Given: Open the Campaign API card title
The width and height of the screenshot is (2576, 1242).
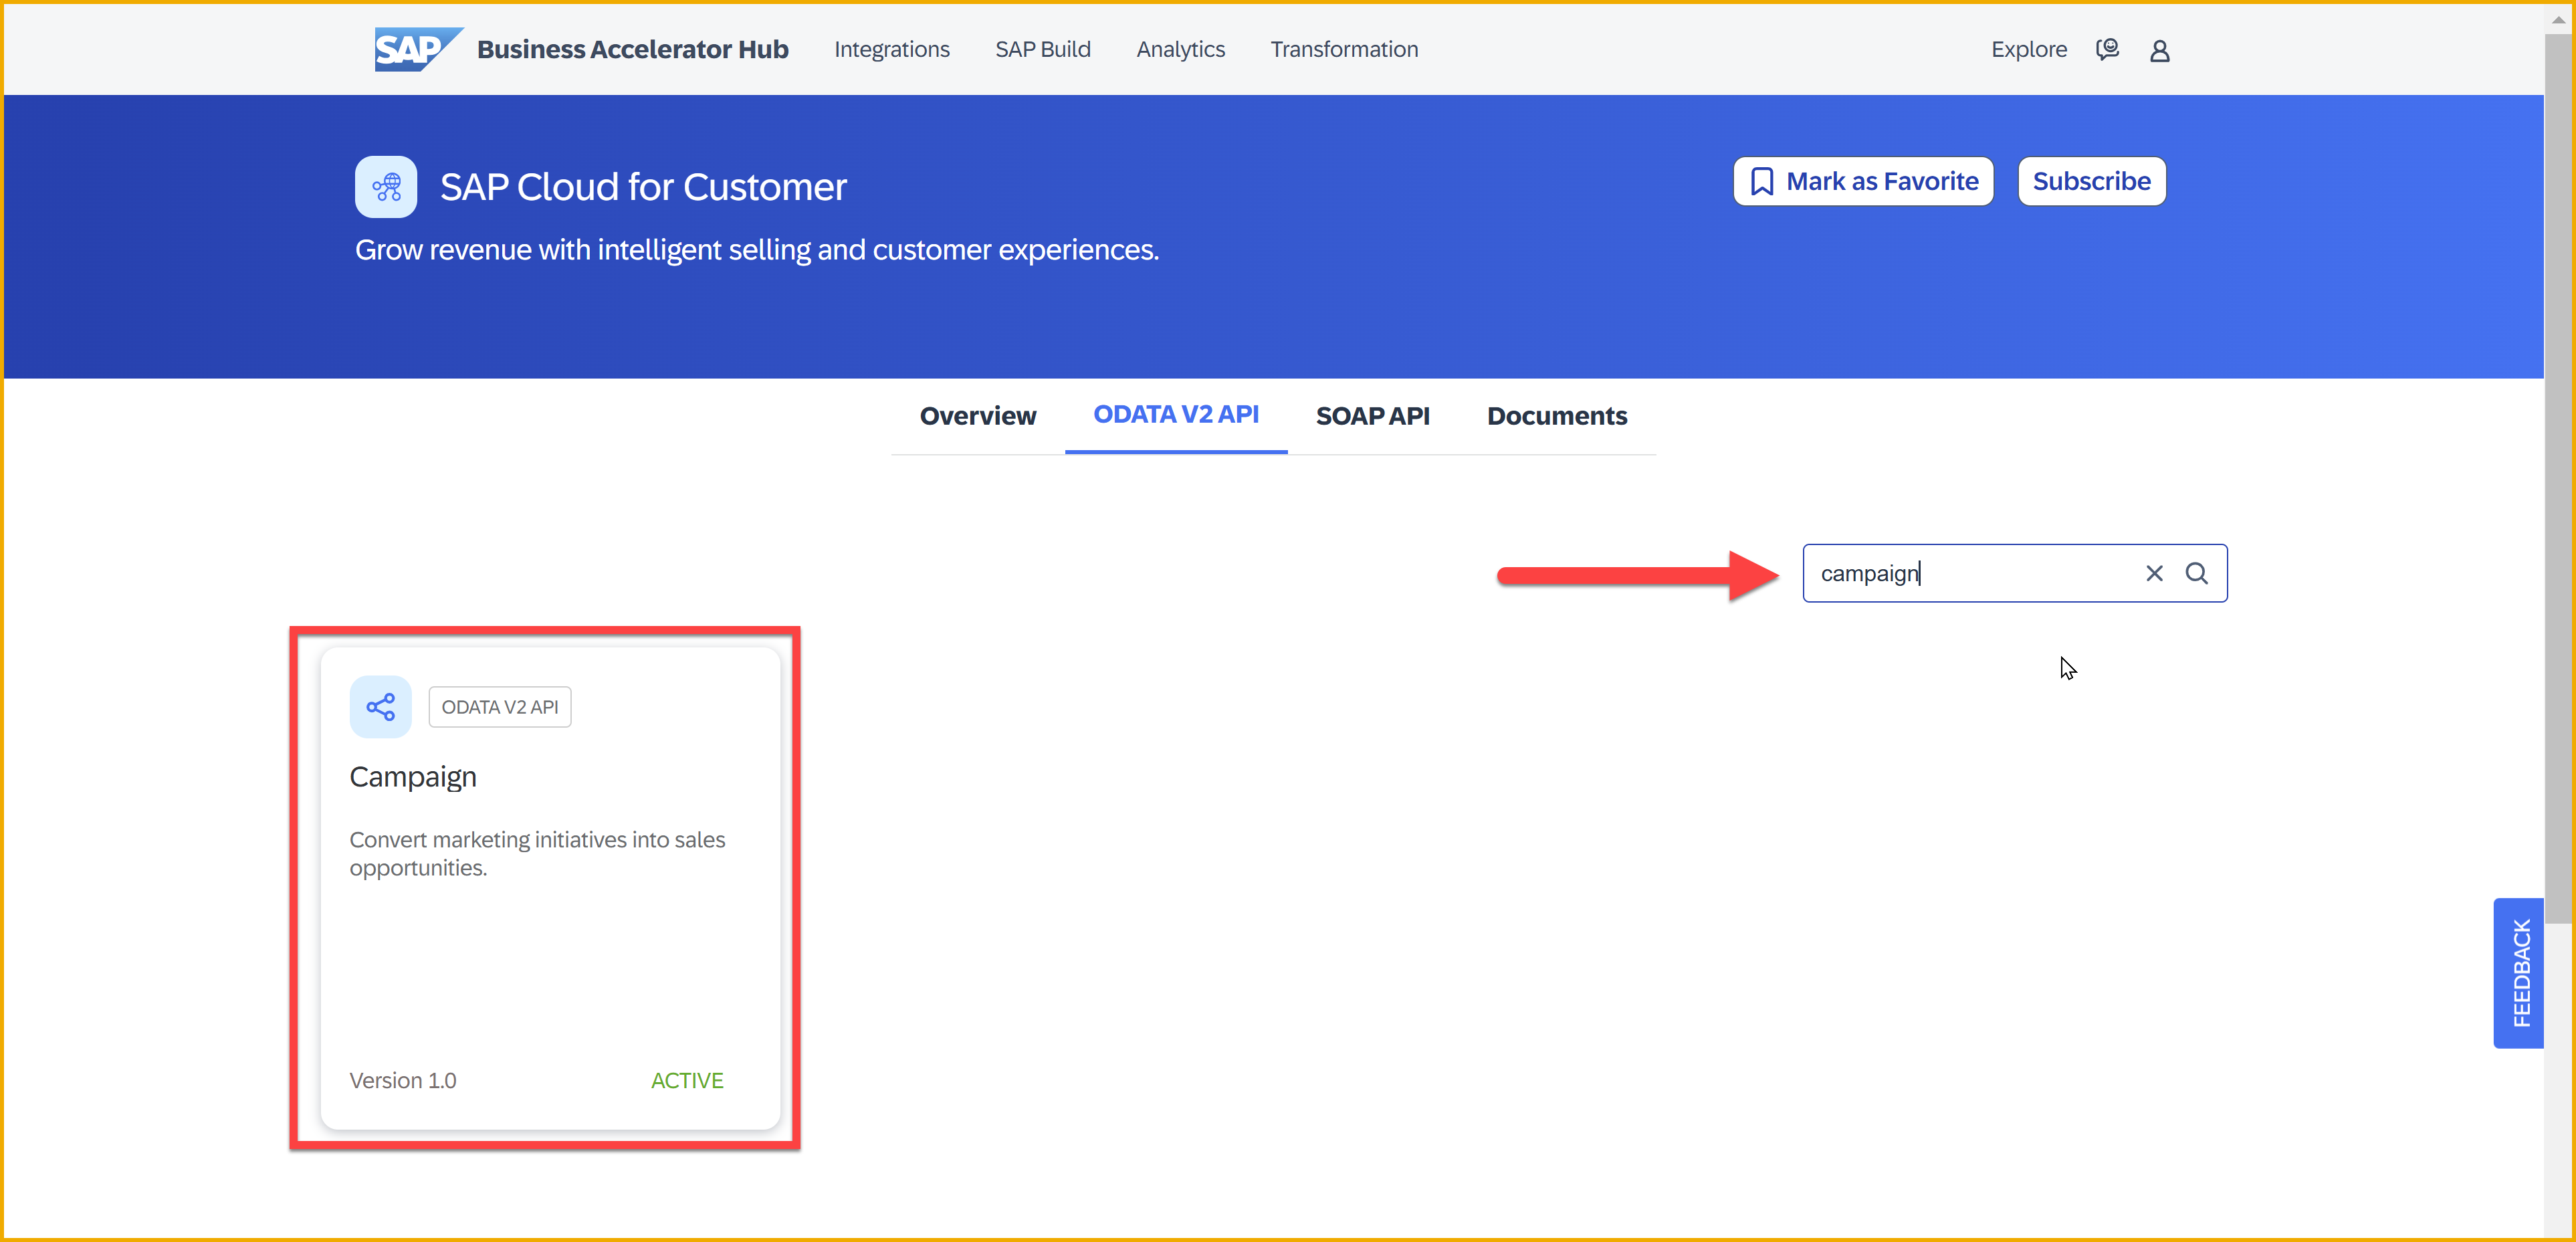Looking at the screenshot, I should click(413, 777).
